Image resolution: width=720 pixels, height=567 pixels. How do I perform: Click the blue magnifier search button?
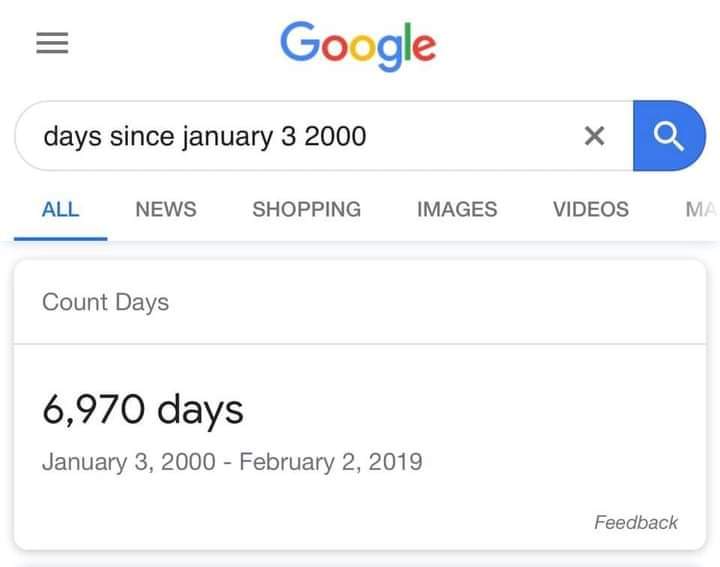(x=669, y=136)
